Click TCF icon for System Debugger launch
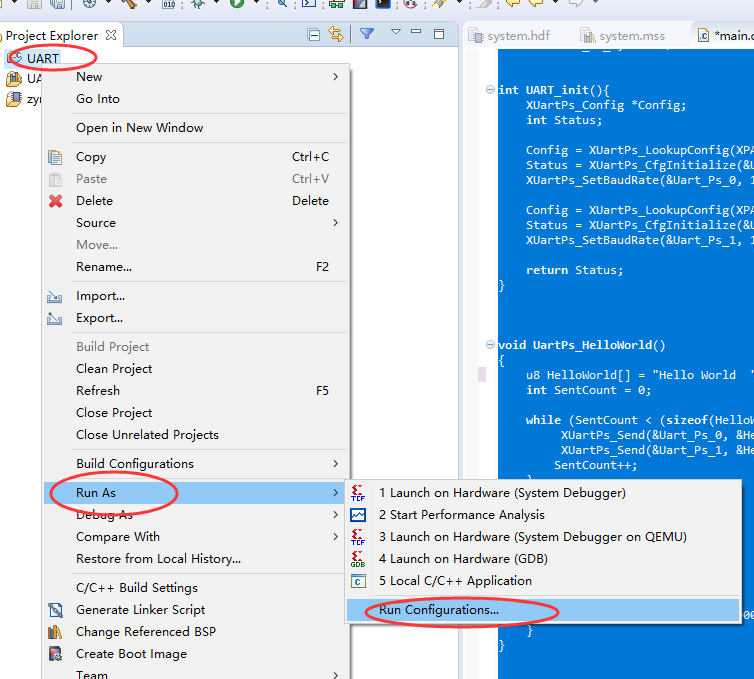754x679 pixels. (x=358, y=493)
